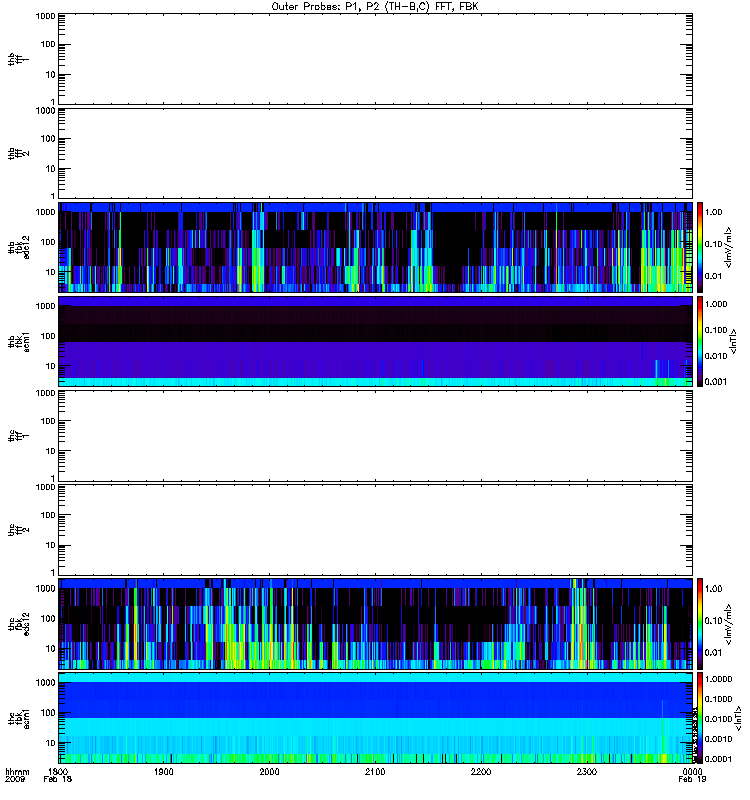Click the "2200" time axis label

(x=481, y=772)
